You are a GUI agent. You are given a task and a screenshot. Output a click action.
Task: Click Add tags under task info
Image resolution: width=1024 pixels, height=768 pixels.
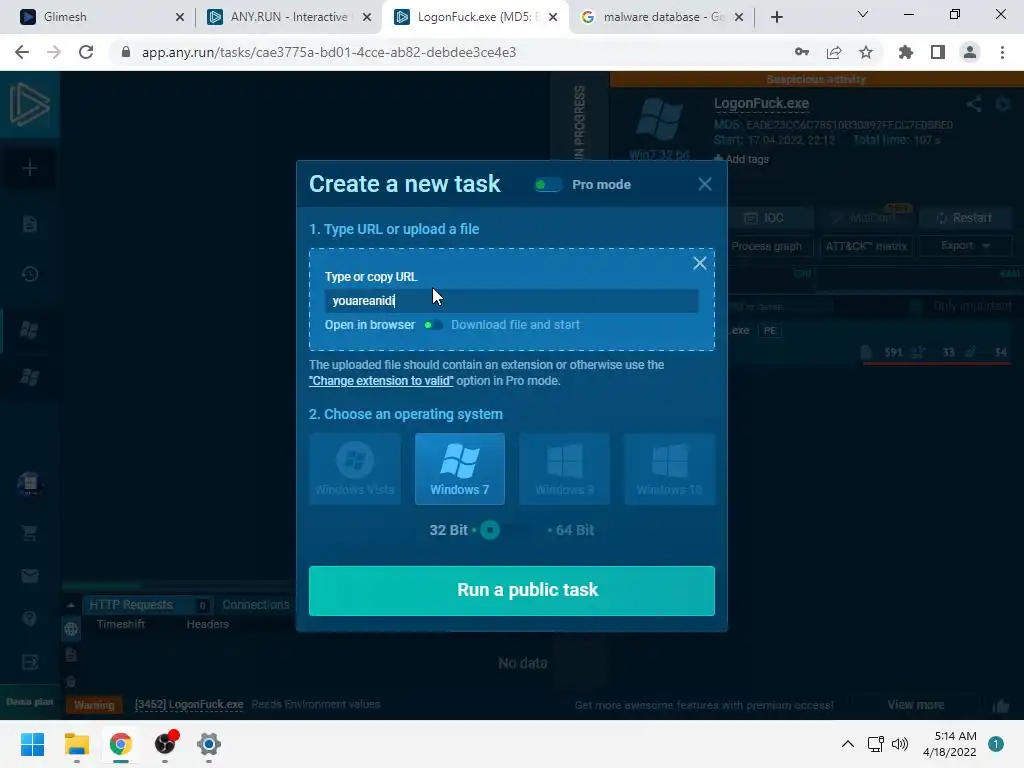742,159
